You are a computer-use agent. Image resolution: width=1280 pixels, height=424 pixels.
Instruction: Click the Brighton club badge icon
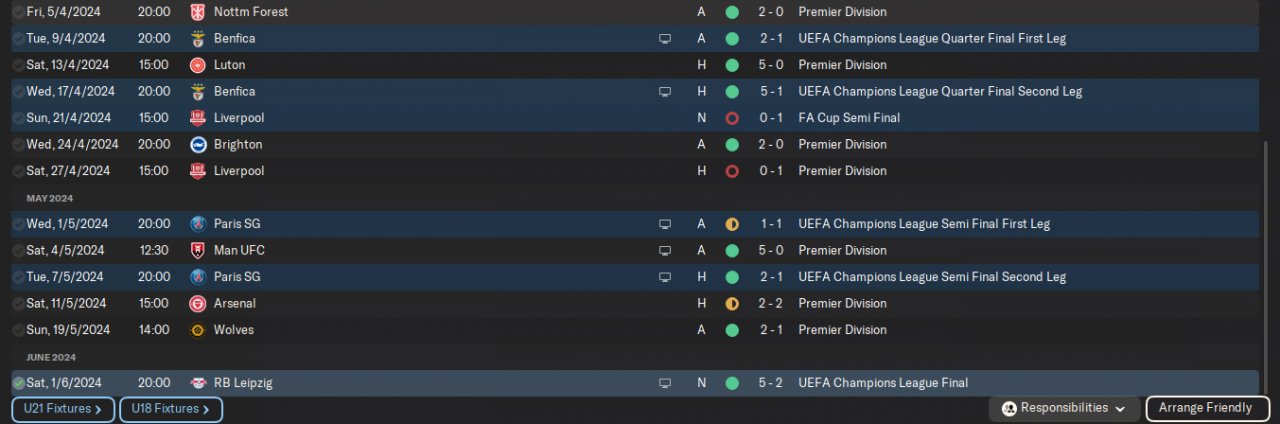(198, 144)
